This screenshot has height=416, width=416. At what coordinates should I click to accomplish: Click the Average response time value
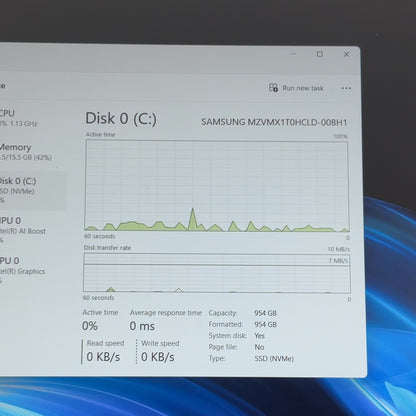pos(142,326)
